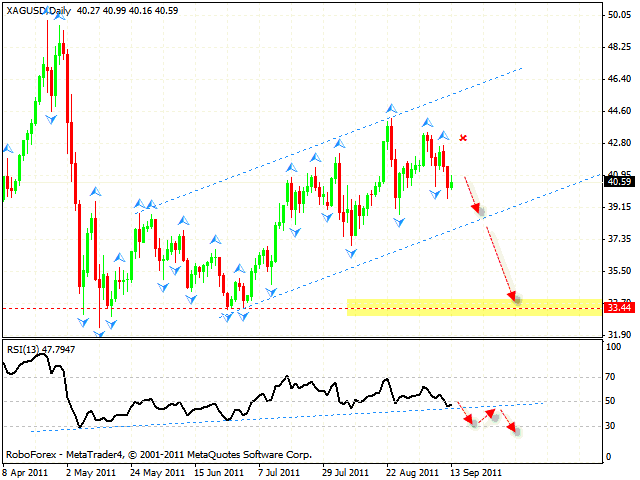640x480 pixels.
Task: Click the red 33.44 price level tag
Action: tap(617, 308)
